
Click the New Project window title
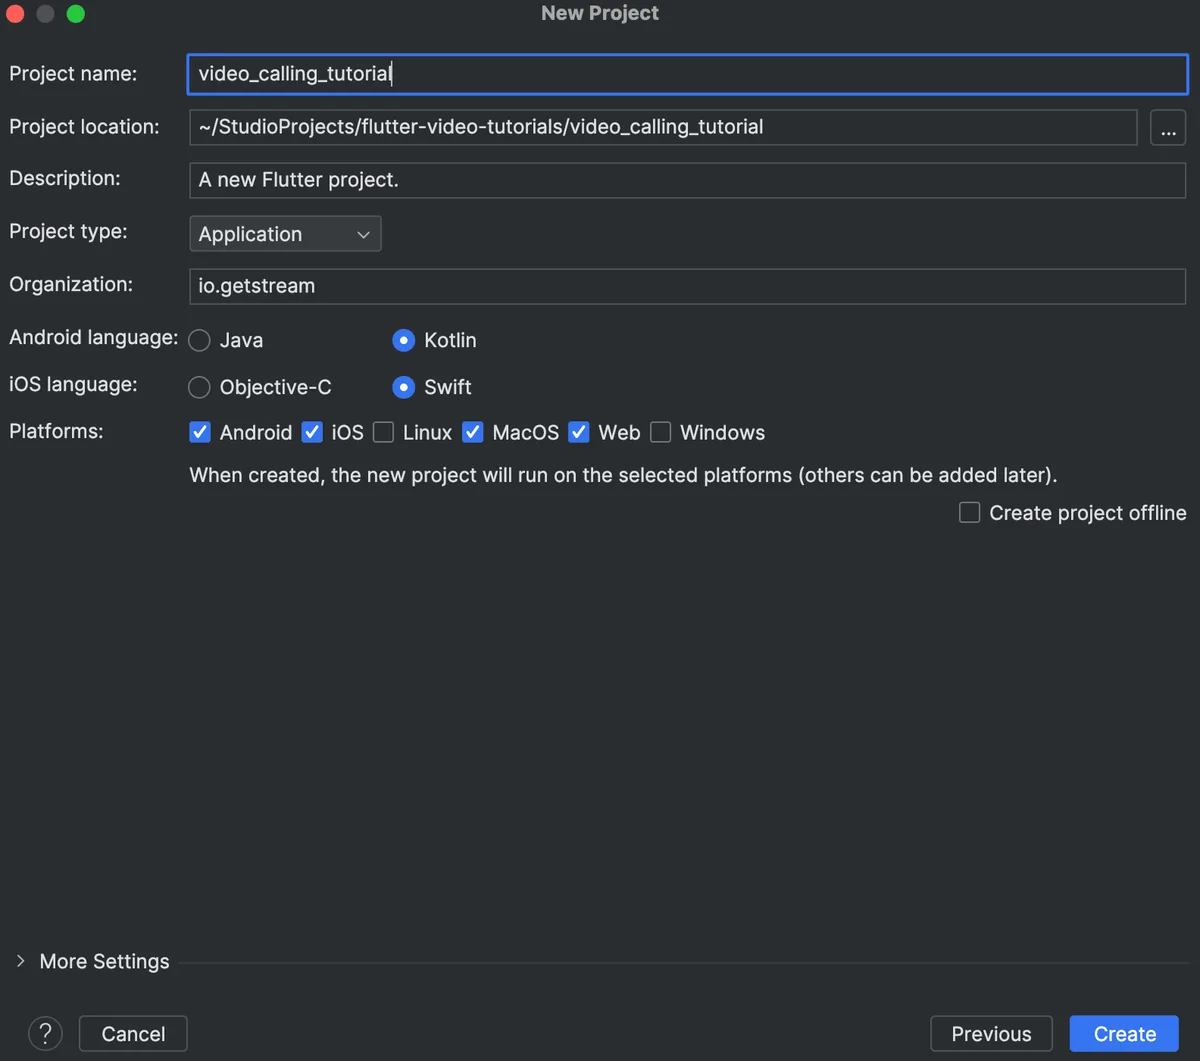(x=600, y=13)
